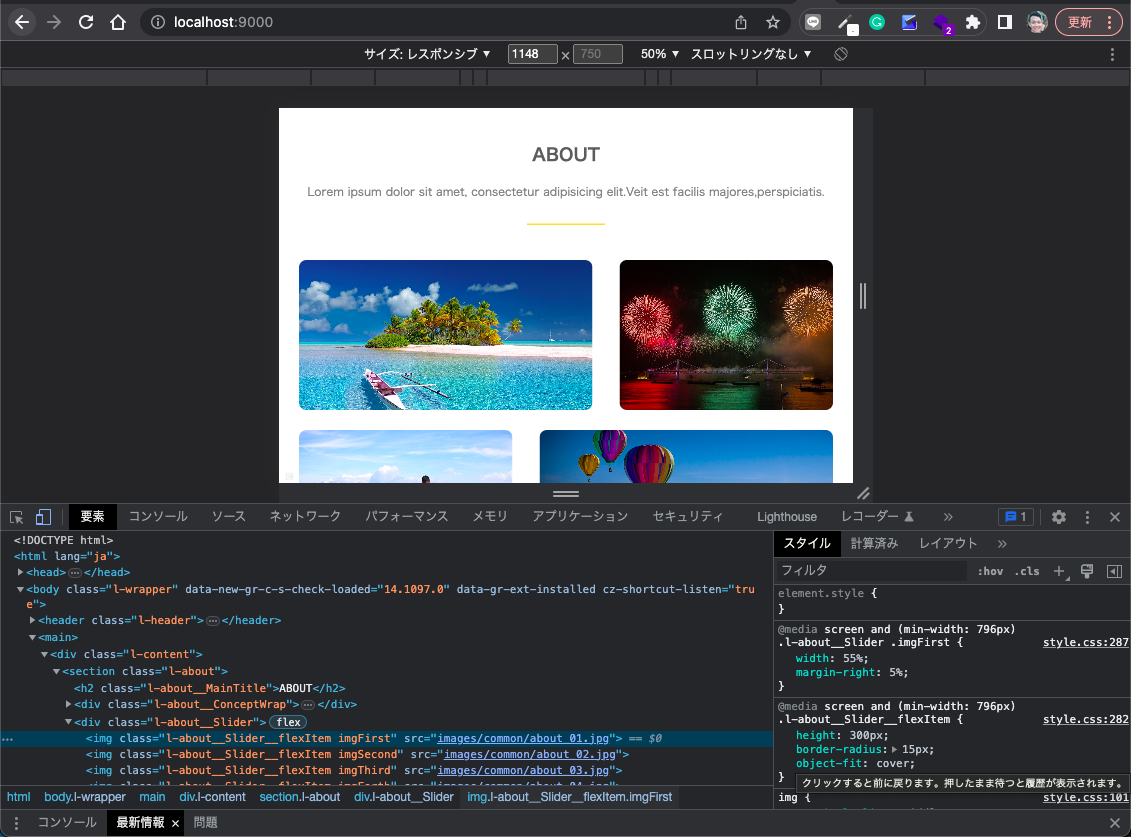The width and height of the screenshot is (1131, 837).
Task: Click the browser forward arrow
Action: (x=54, y=22)
